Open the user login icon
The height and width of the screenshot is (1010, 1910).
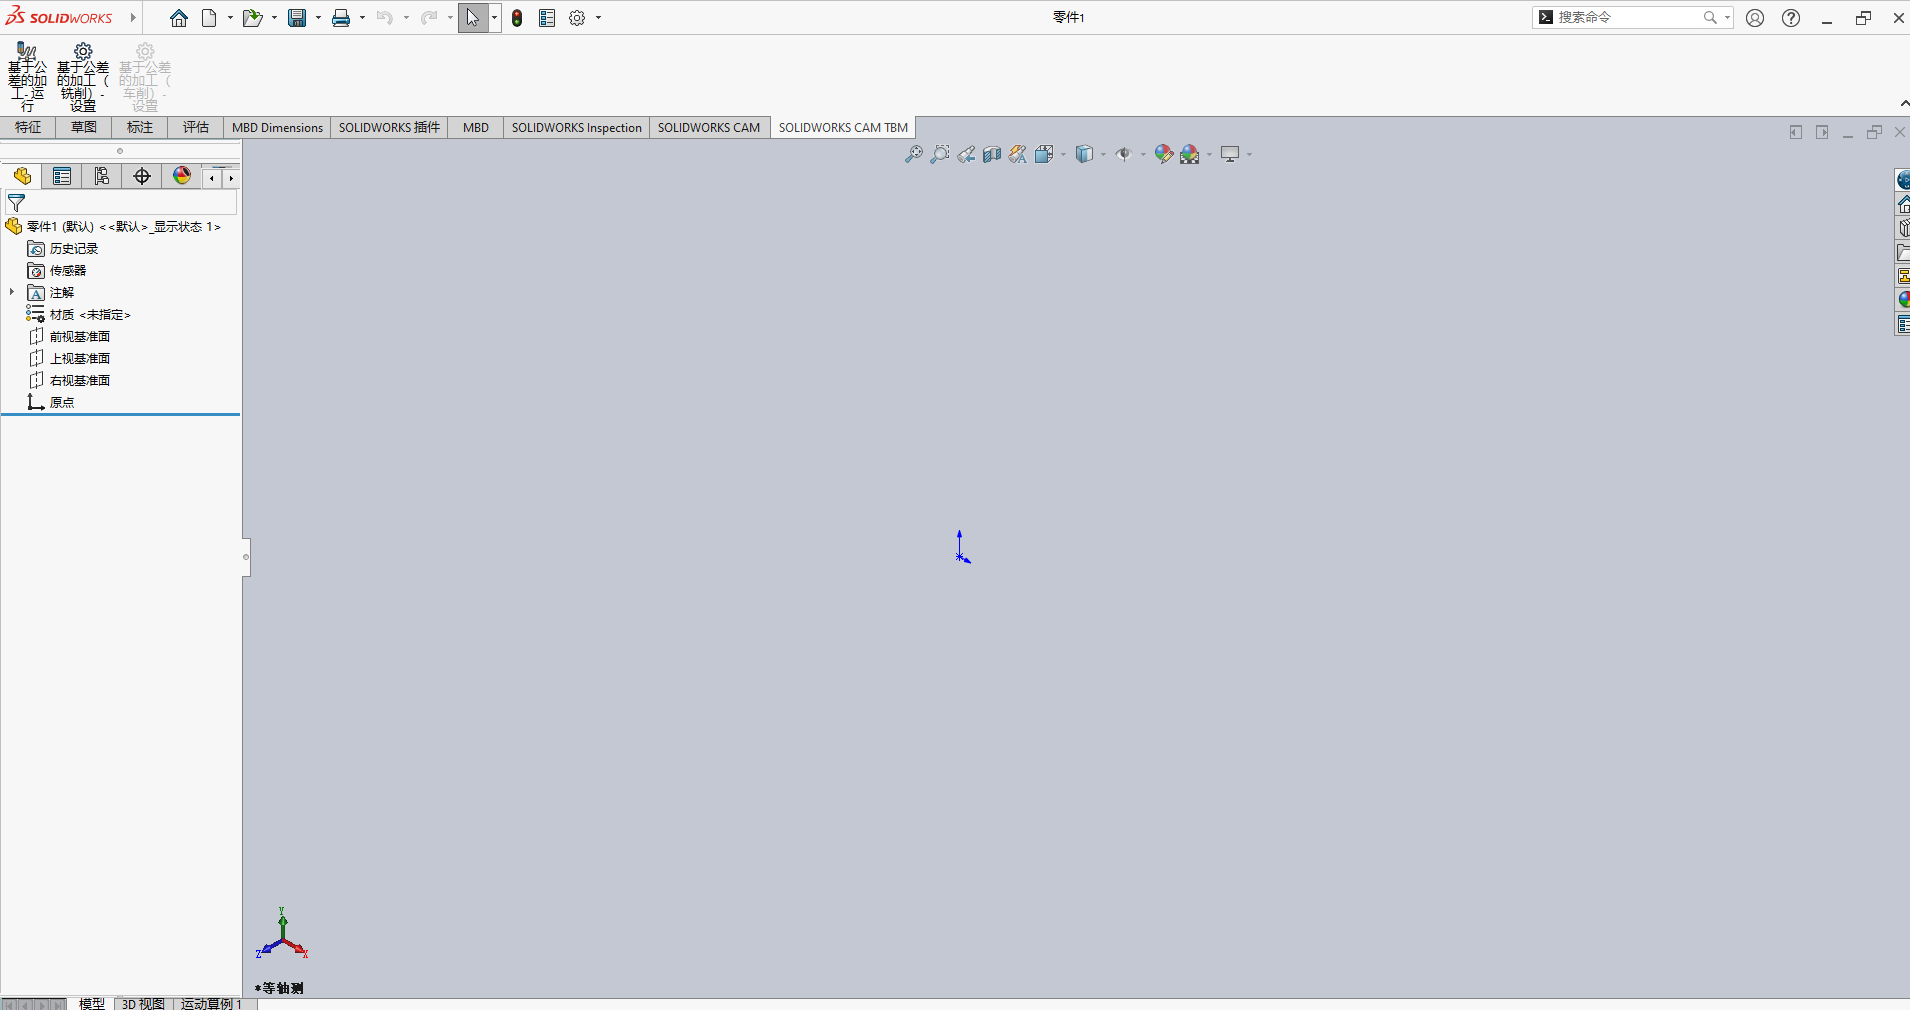pos(1755,18)
